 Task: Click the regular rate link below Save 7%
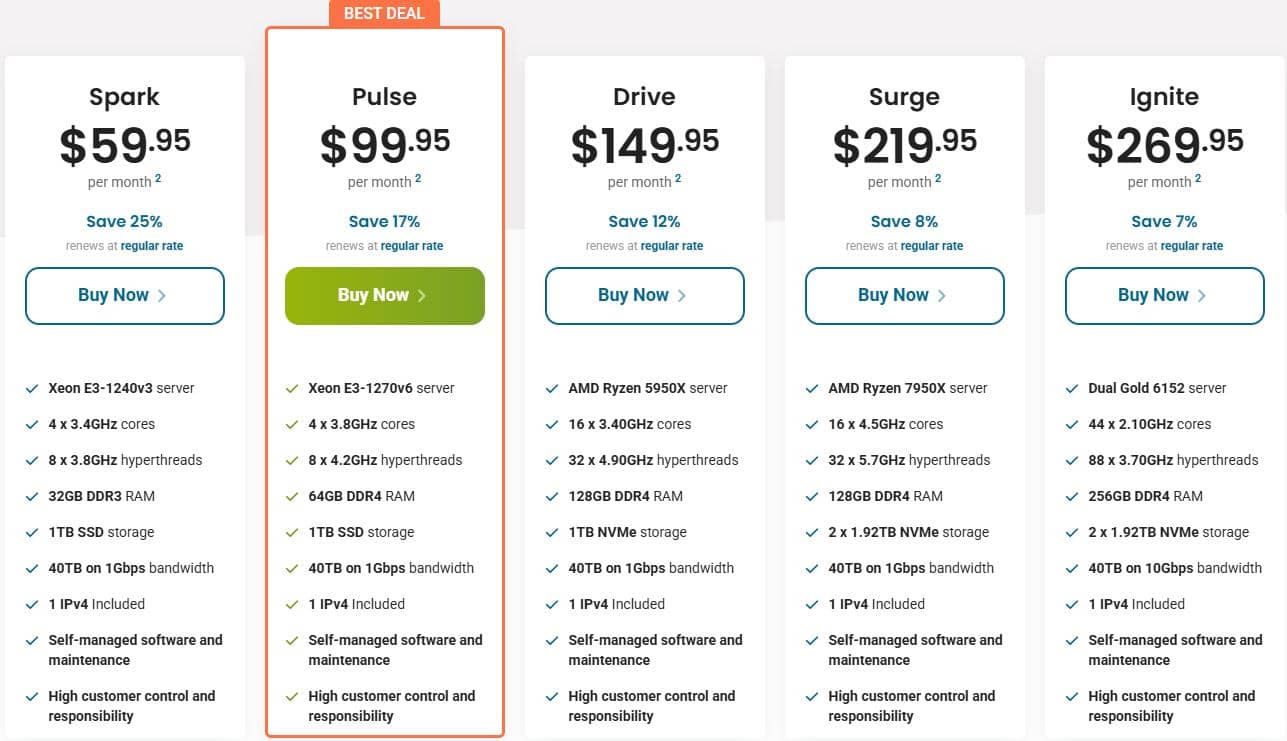coord(1192,246)
